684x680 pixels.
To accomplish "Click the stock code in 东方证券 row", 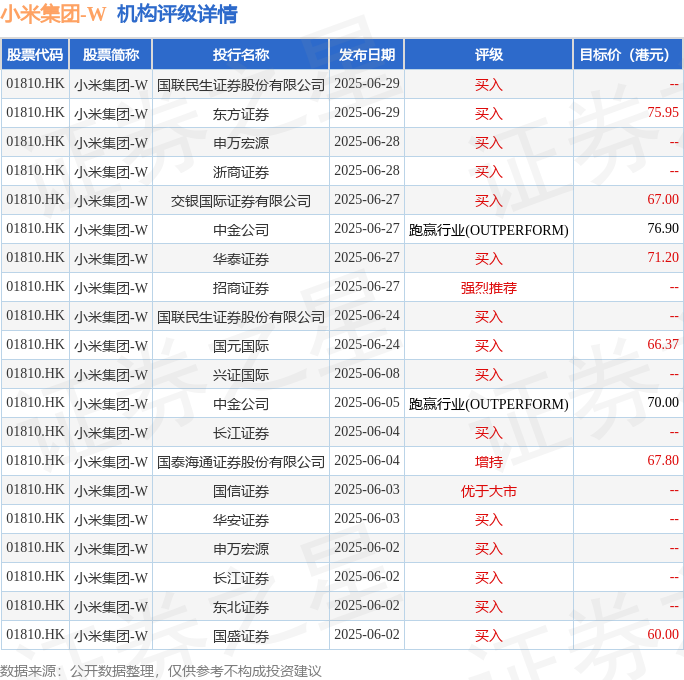I will (35, 113).
